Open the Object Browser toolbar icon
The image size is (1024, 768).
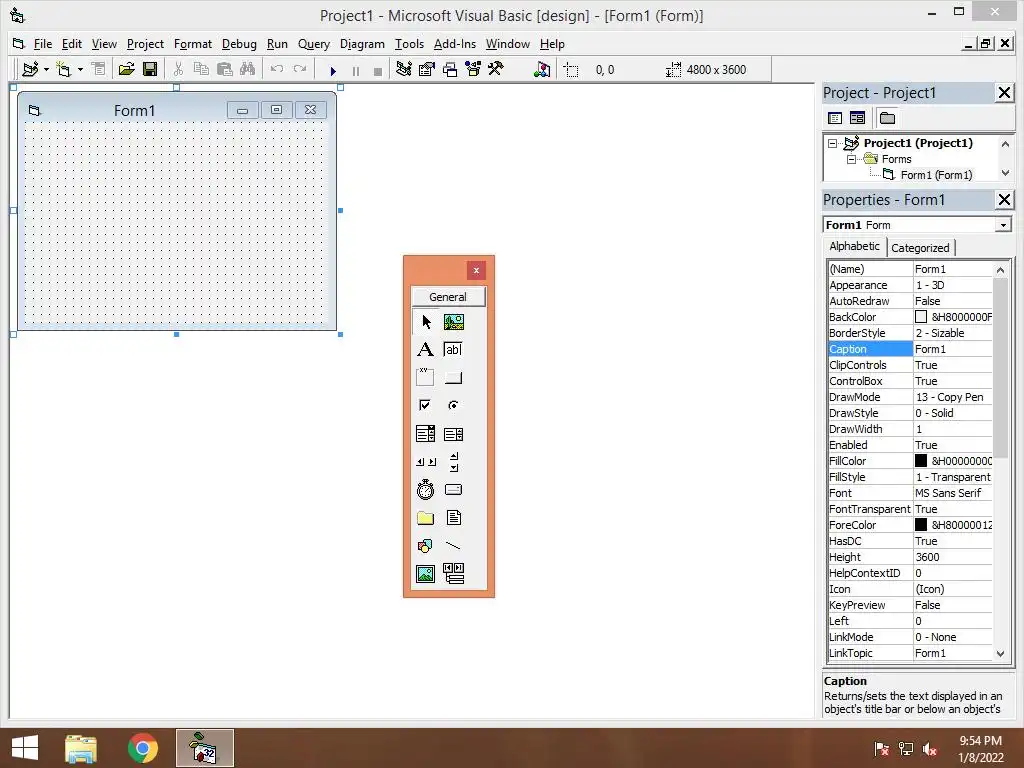point(473,69)
